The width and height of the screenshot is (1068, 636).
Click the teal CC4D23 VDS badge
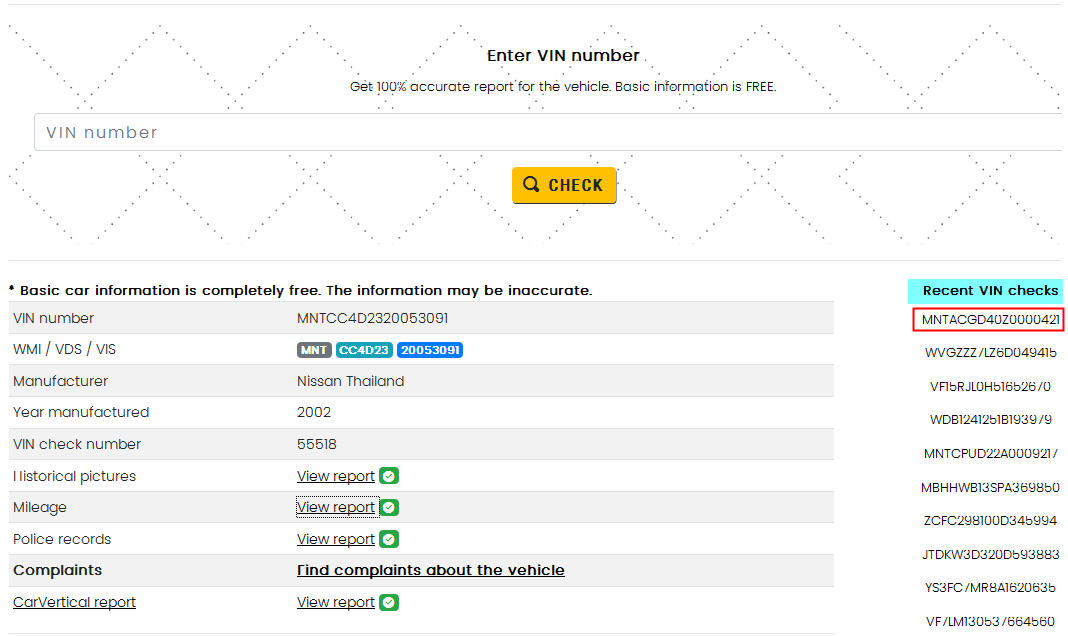[x=364, y=350]
